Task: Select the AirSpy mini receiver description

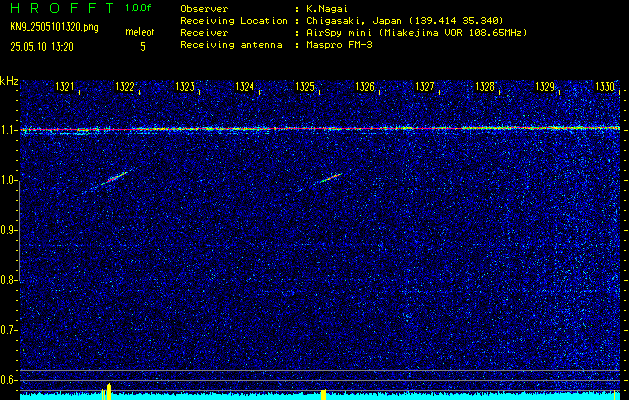Action: pos(416,32)
